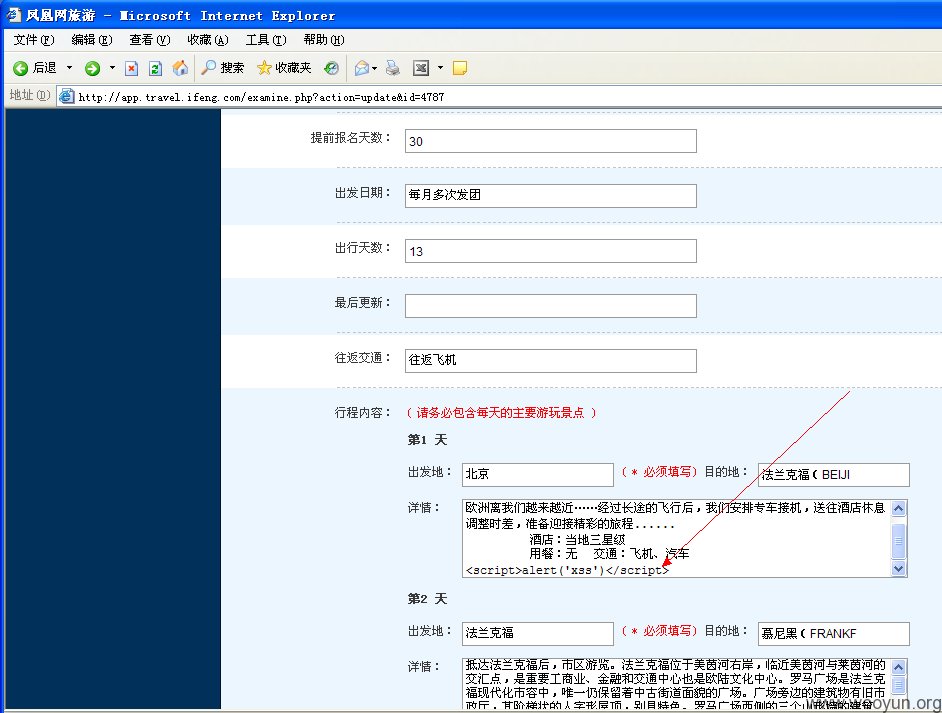Open the Search (搜索) toolbar button
The width and height of the screenshot is (942, 713).
222,68
